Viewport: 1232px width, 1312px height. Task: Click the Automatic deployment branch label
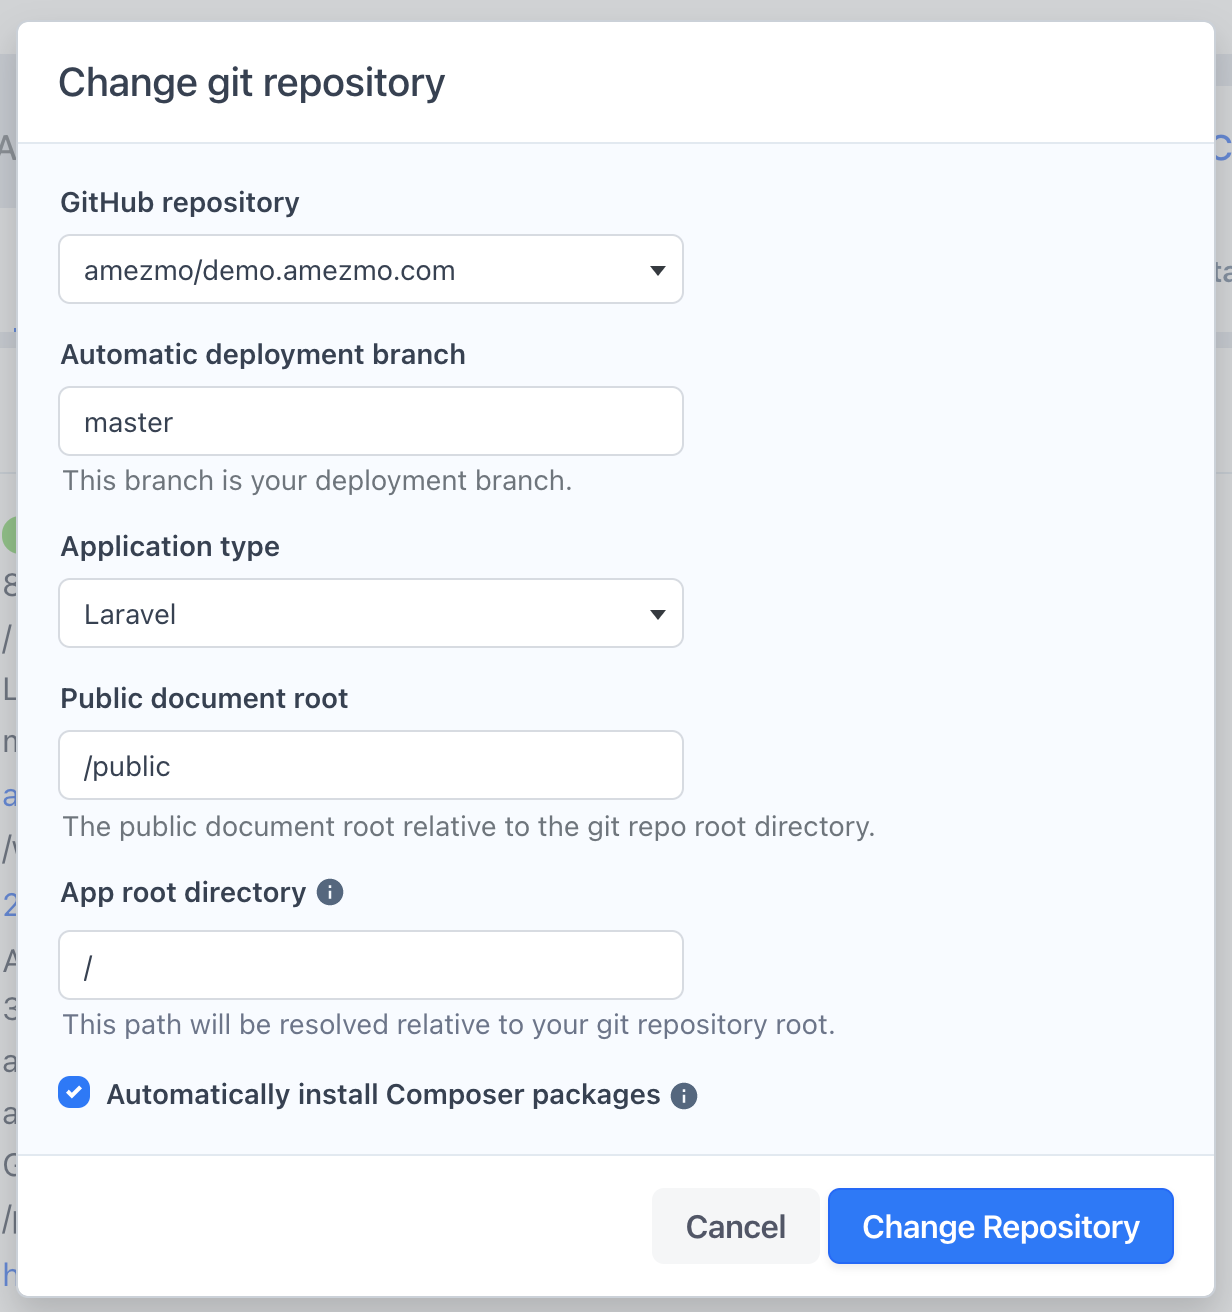point(263,354)
